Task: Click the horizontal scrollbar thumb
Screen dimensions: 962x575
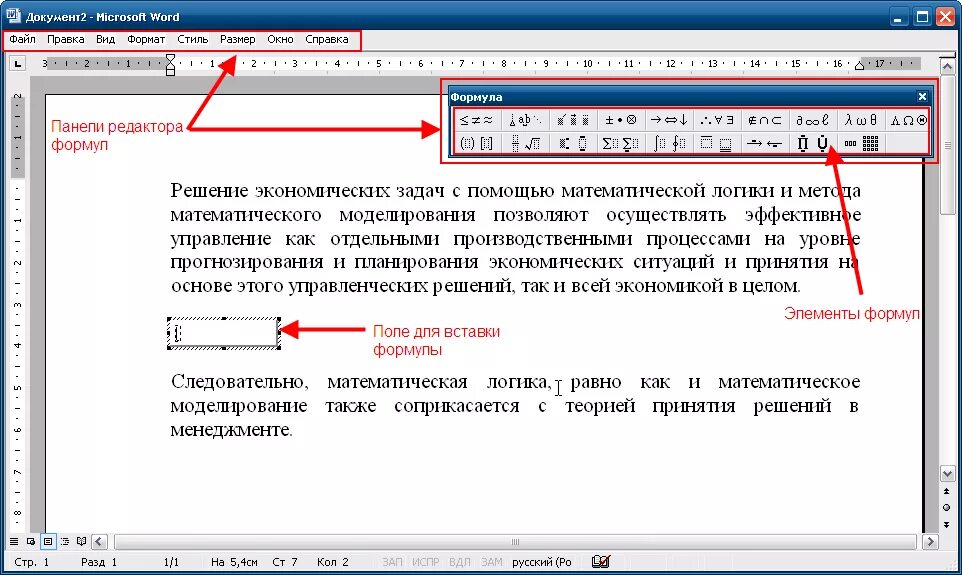Action: (x=515, y=542)
